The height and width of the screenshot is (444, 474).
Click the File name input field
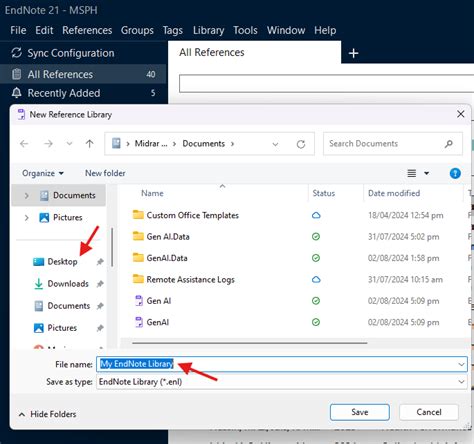(x=282, y=364)
